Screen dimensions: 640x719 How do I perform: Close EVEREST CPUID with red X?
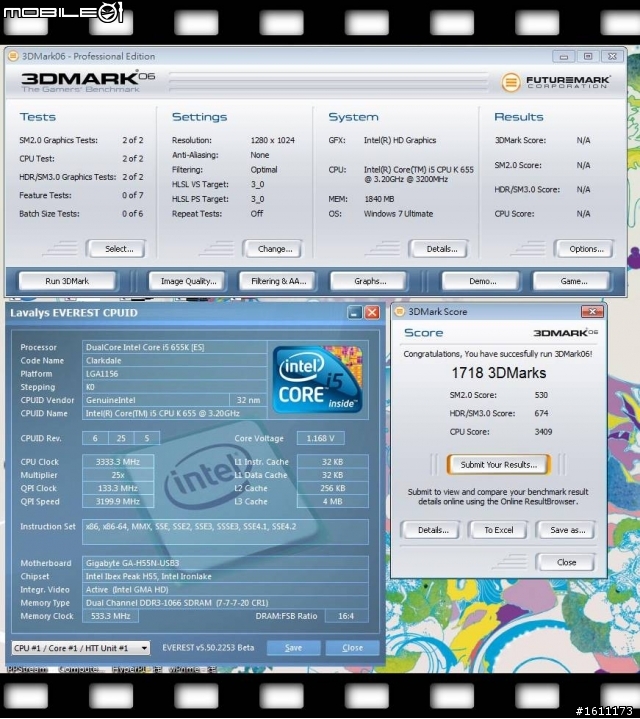pos(372,313)
